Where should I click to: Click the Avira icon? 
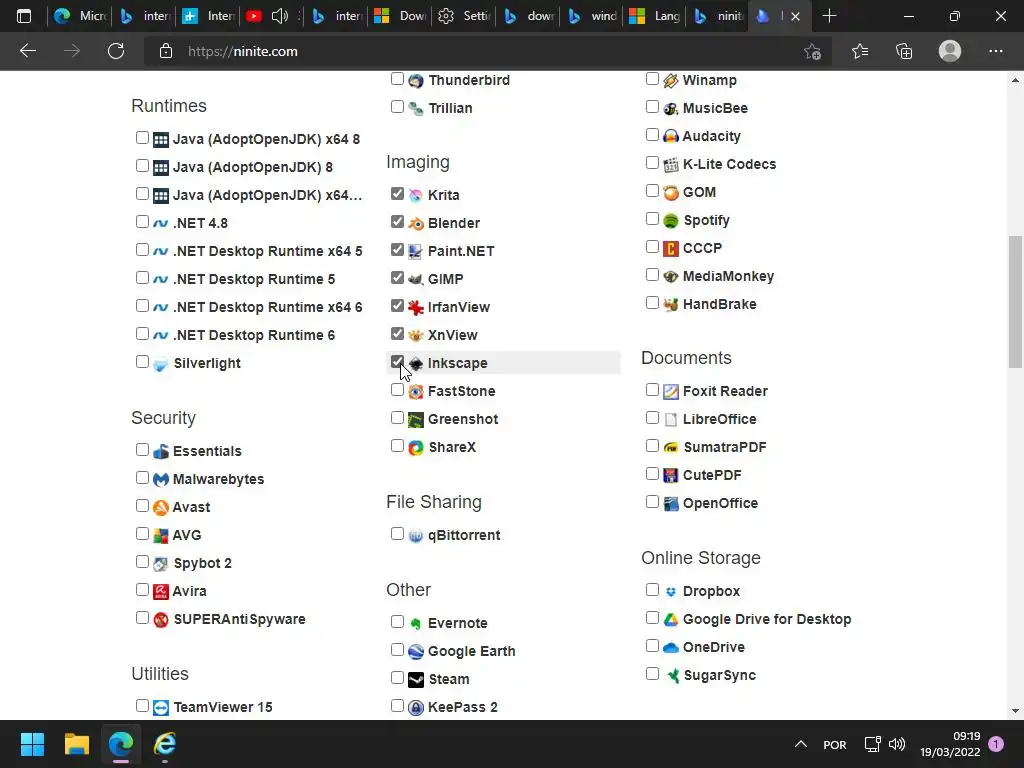(x=161, y=591)
